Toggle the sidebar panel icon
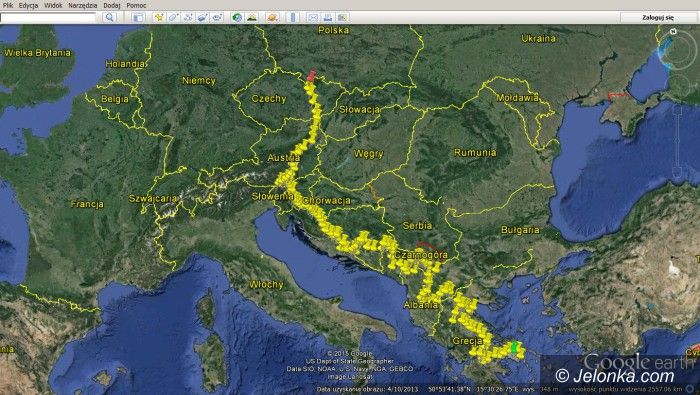Image resolution: width=700 pixels, height=395 pixels. 138,17
